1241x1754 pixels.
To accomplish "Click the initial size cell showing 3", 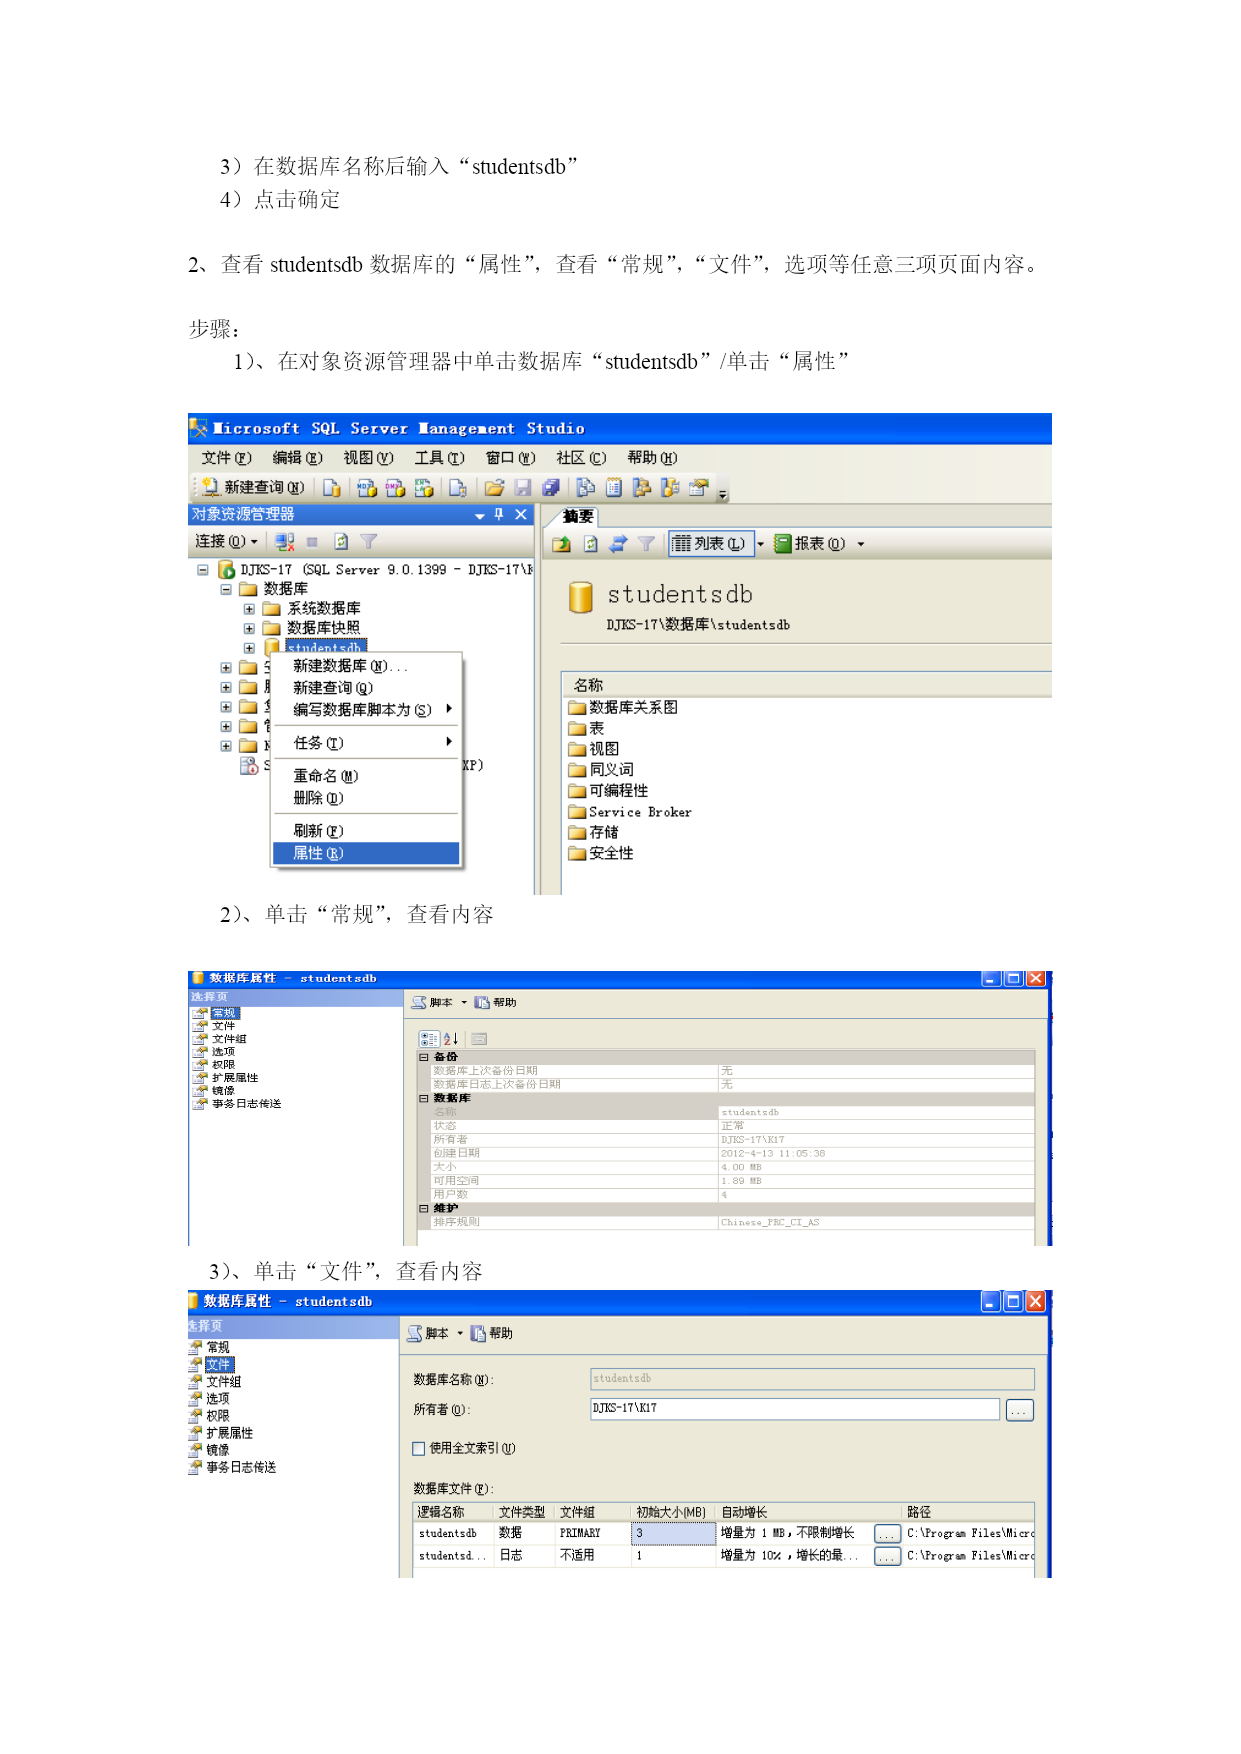I will pos(673,1533).
